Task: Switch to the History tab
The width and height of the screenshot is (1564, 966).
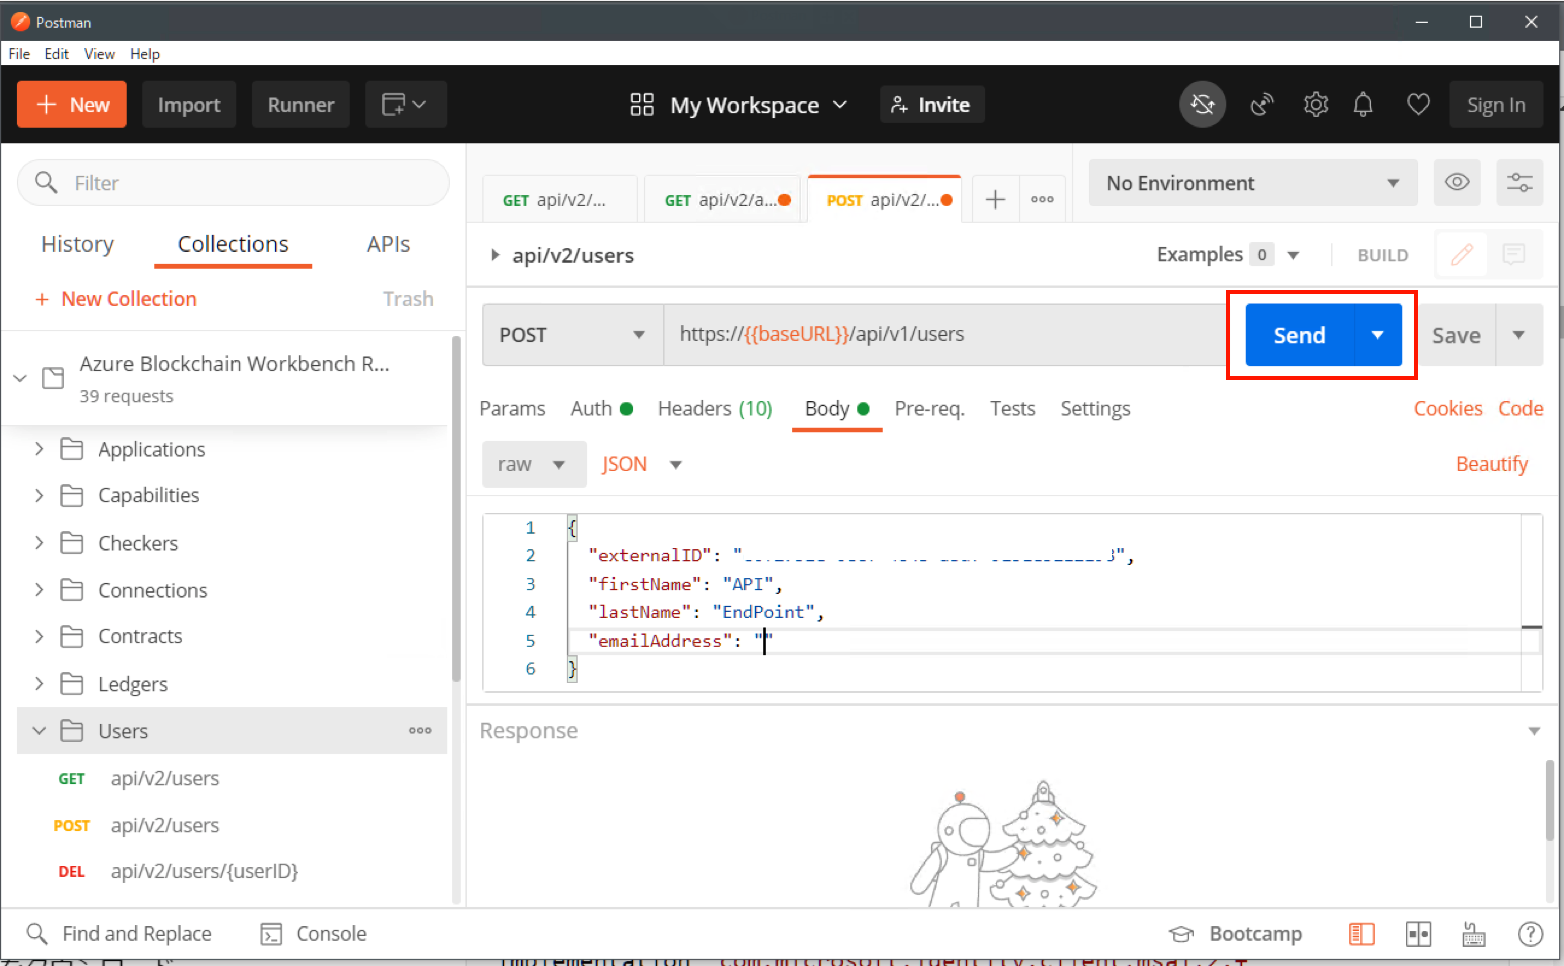Action: (x=77, y=244)
